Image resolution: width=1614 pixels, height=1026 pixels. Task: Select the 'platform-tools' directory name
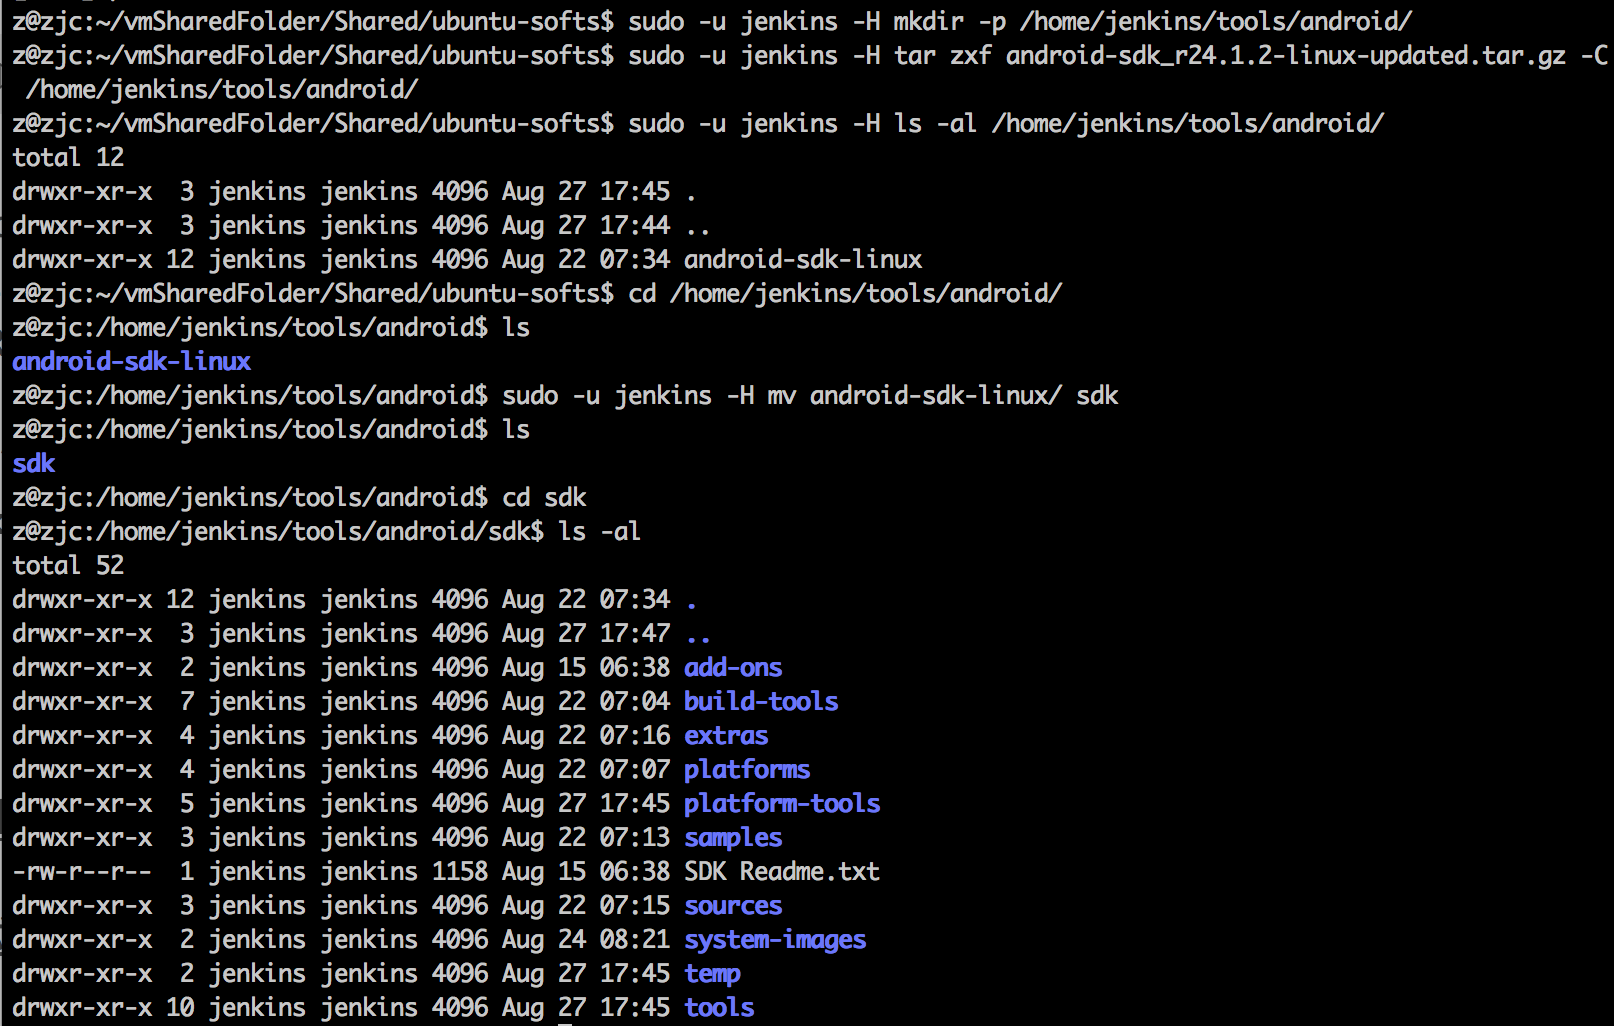(782, 803)
